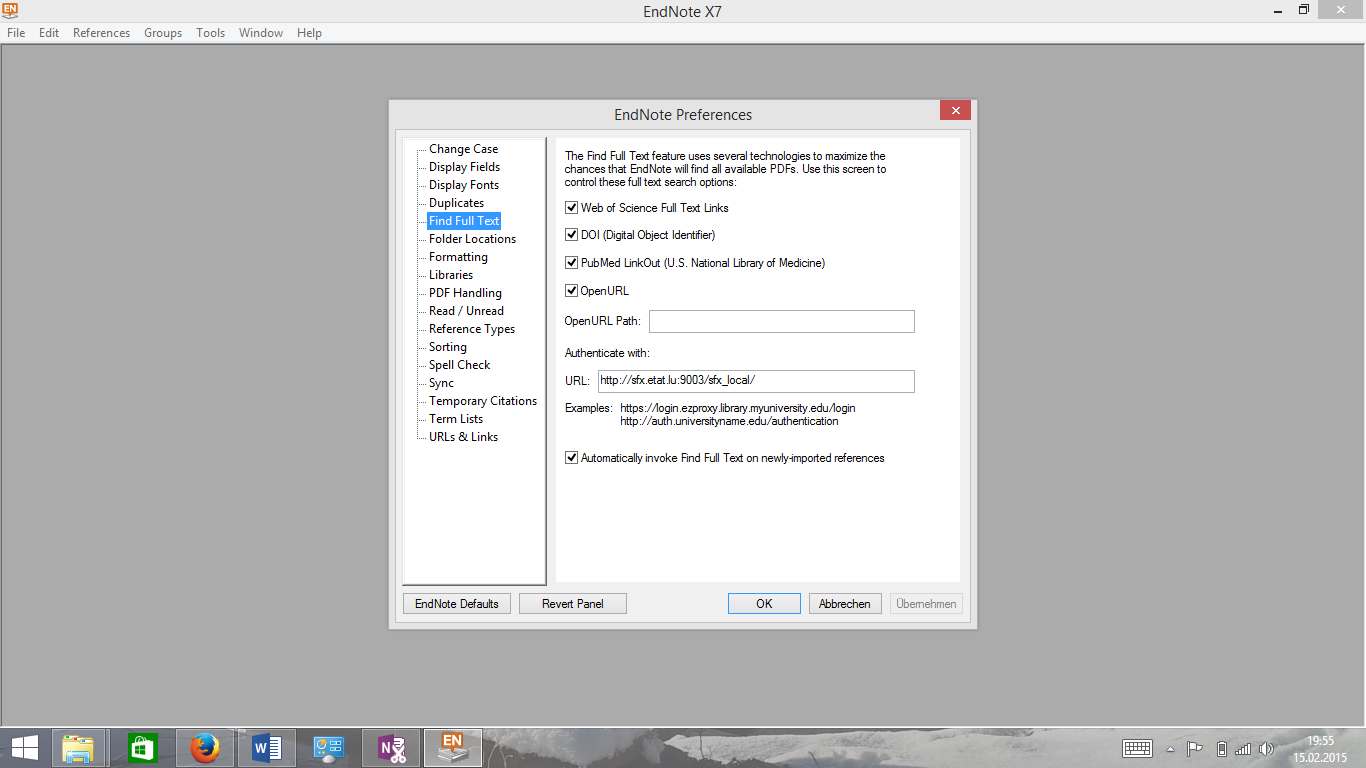
Task: Open Firefox from the taskbar
Action: pyautogui.click(x=204, y=748)
